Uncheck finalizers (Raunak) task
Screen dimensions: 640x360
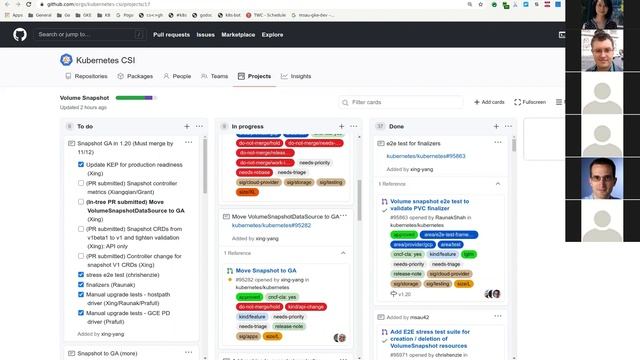tap(81, 284)
